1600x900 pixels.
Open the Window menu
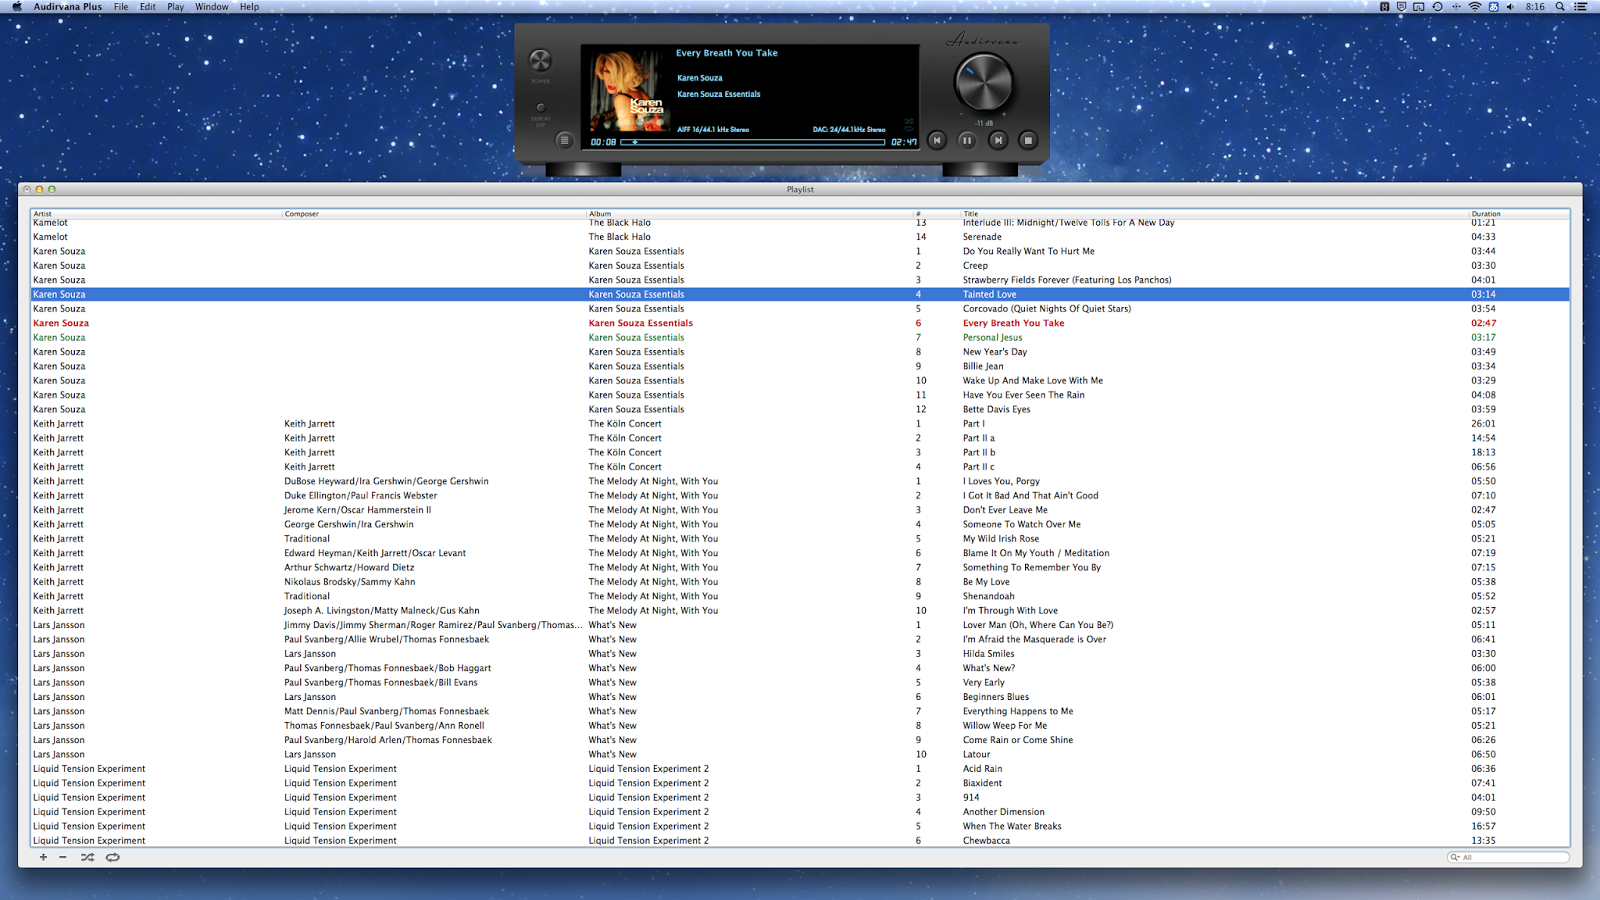coord(212,7)
